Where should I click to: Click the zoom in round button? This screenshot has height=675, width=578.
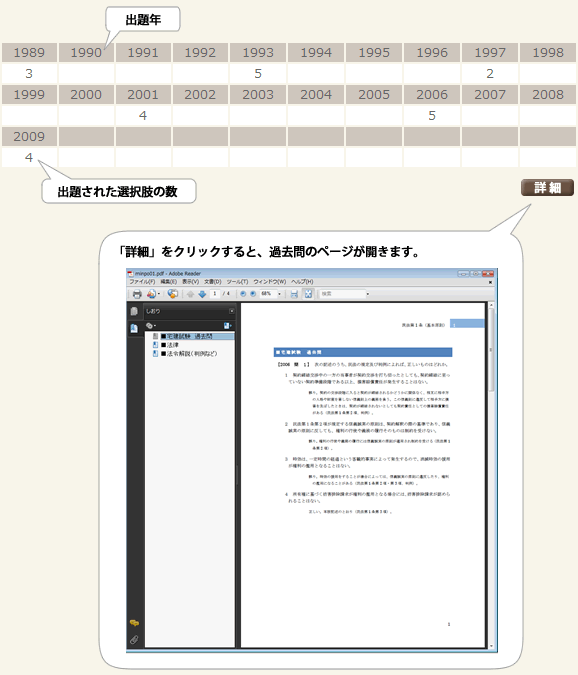click(x=253, y=294)
